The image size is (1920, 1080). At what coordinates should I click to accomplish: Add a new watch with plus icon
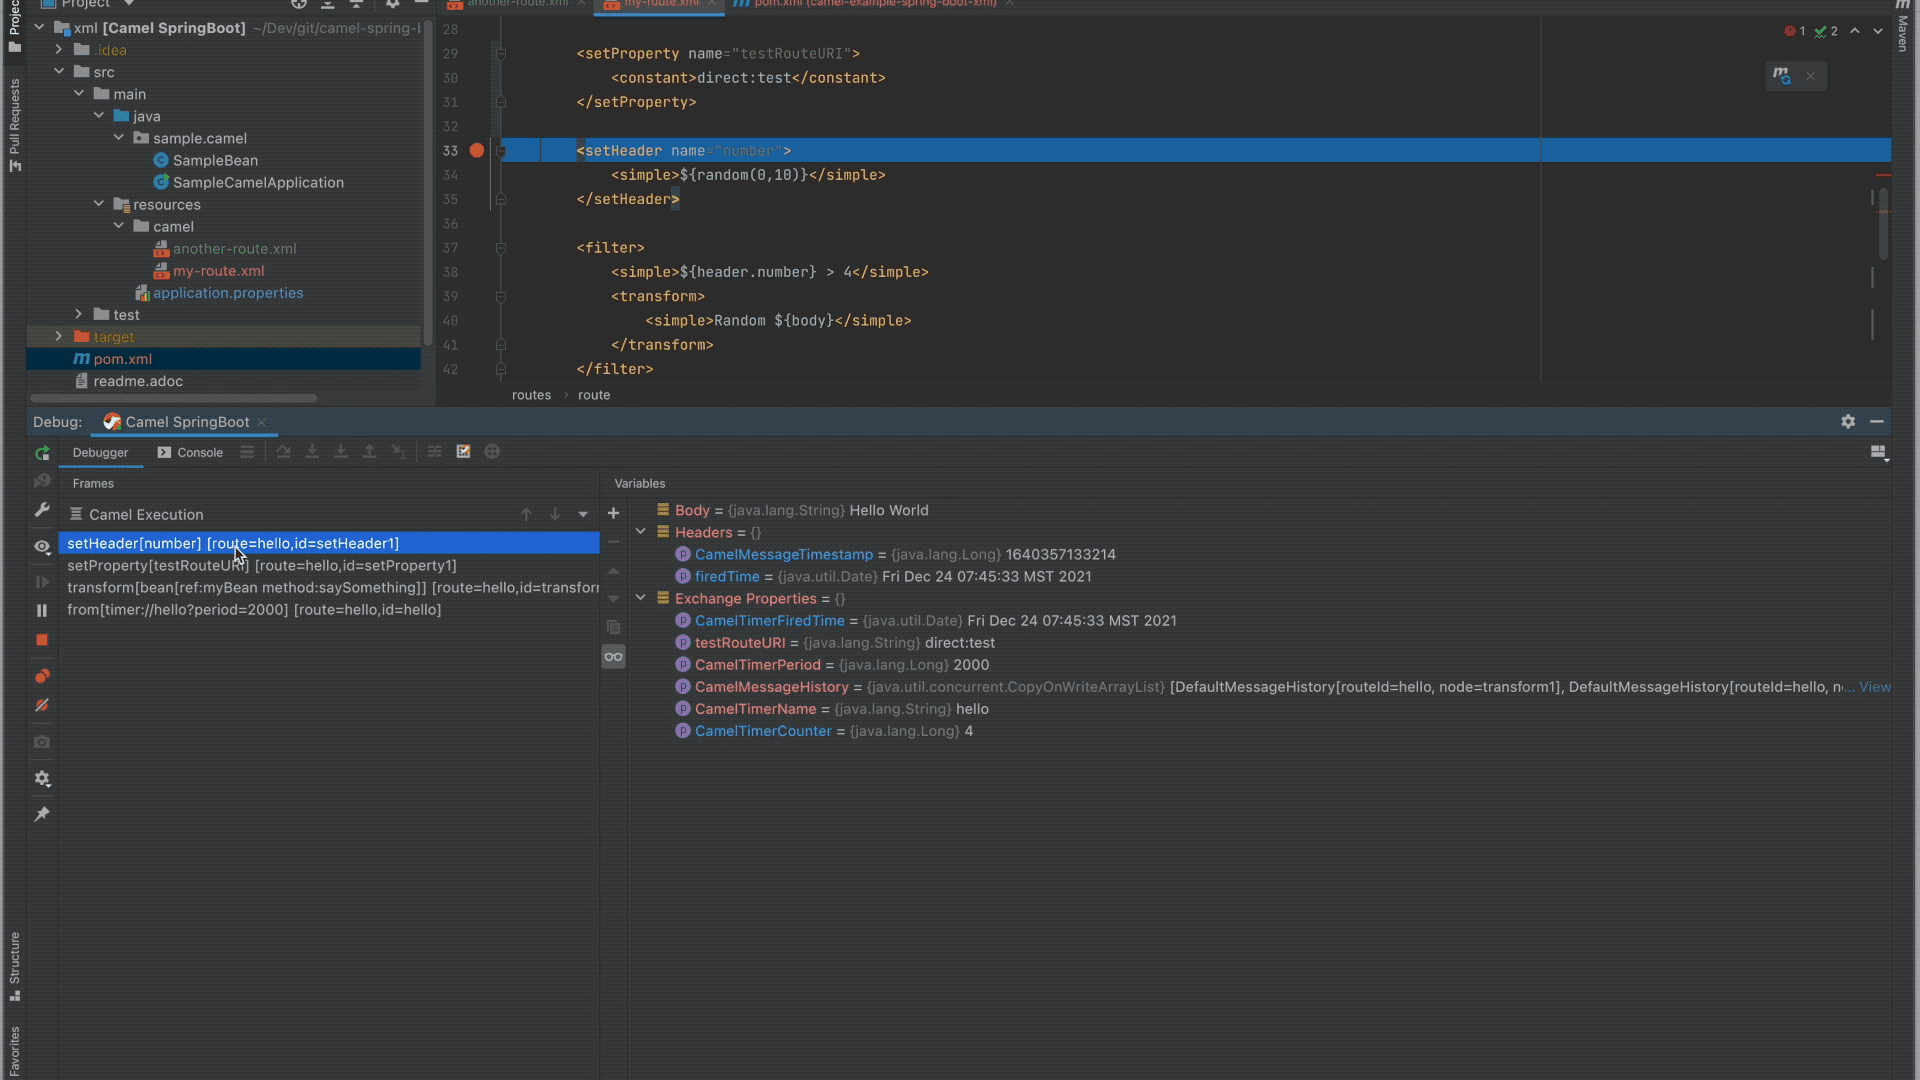pos(613,514)
